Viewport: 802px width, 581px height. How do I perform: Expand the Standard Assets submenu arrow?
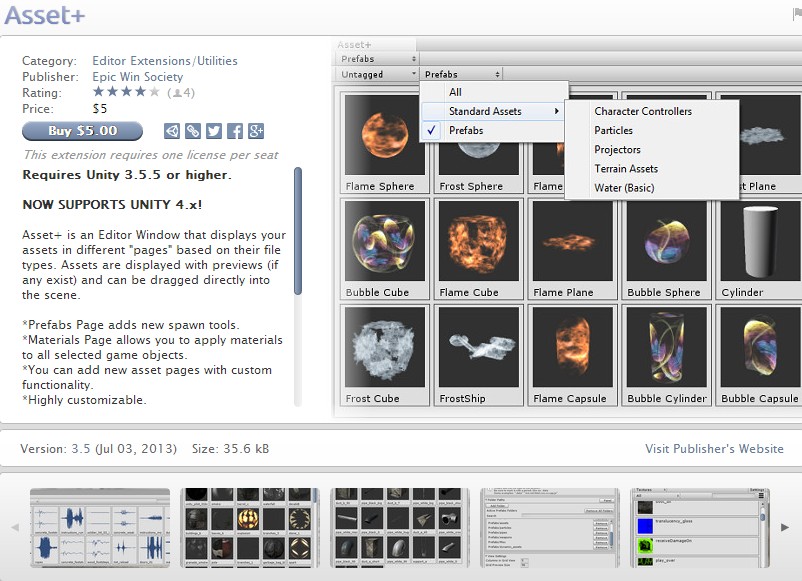[556, 111]
